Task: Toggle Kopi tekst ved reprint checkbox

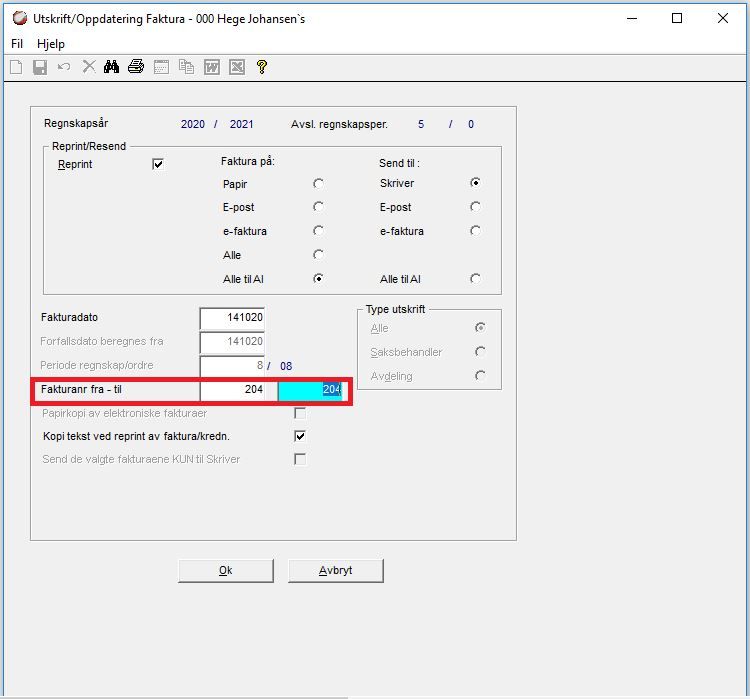Action: pos(300,436)
